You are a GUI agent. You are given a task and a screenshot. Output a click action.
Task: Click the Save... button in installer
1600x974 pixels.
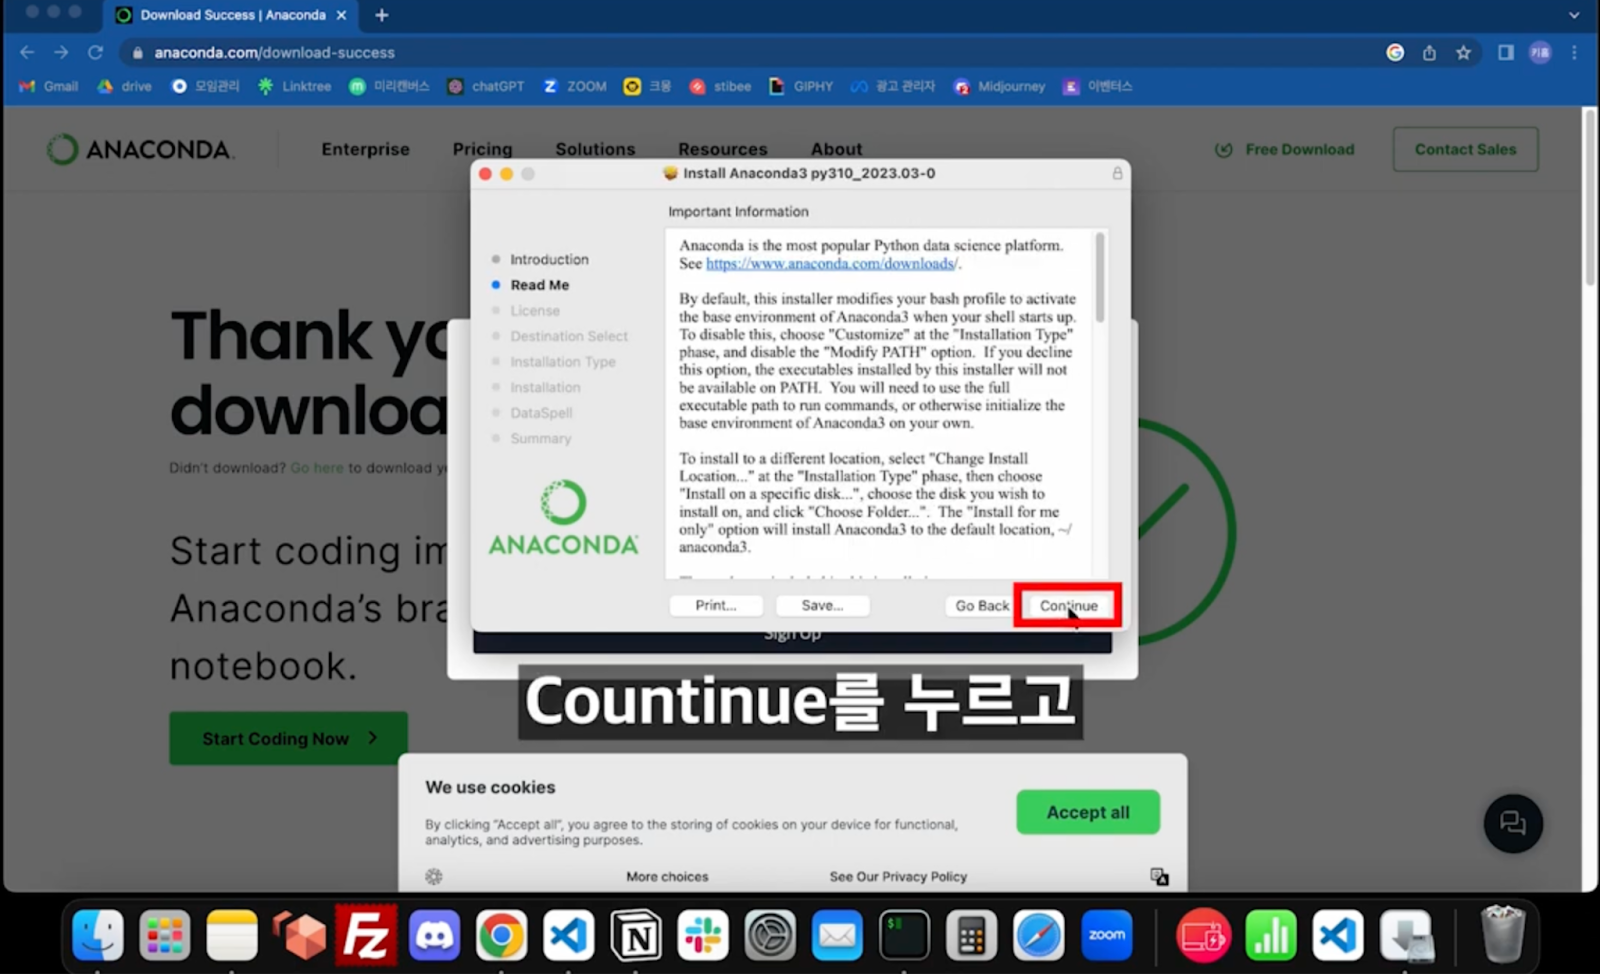(x=822, y=605)
